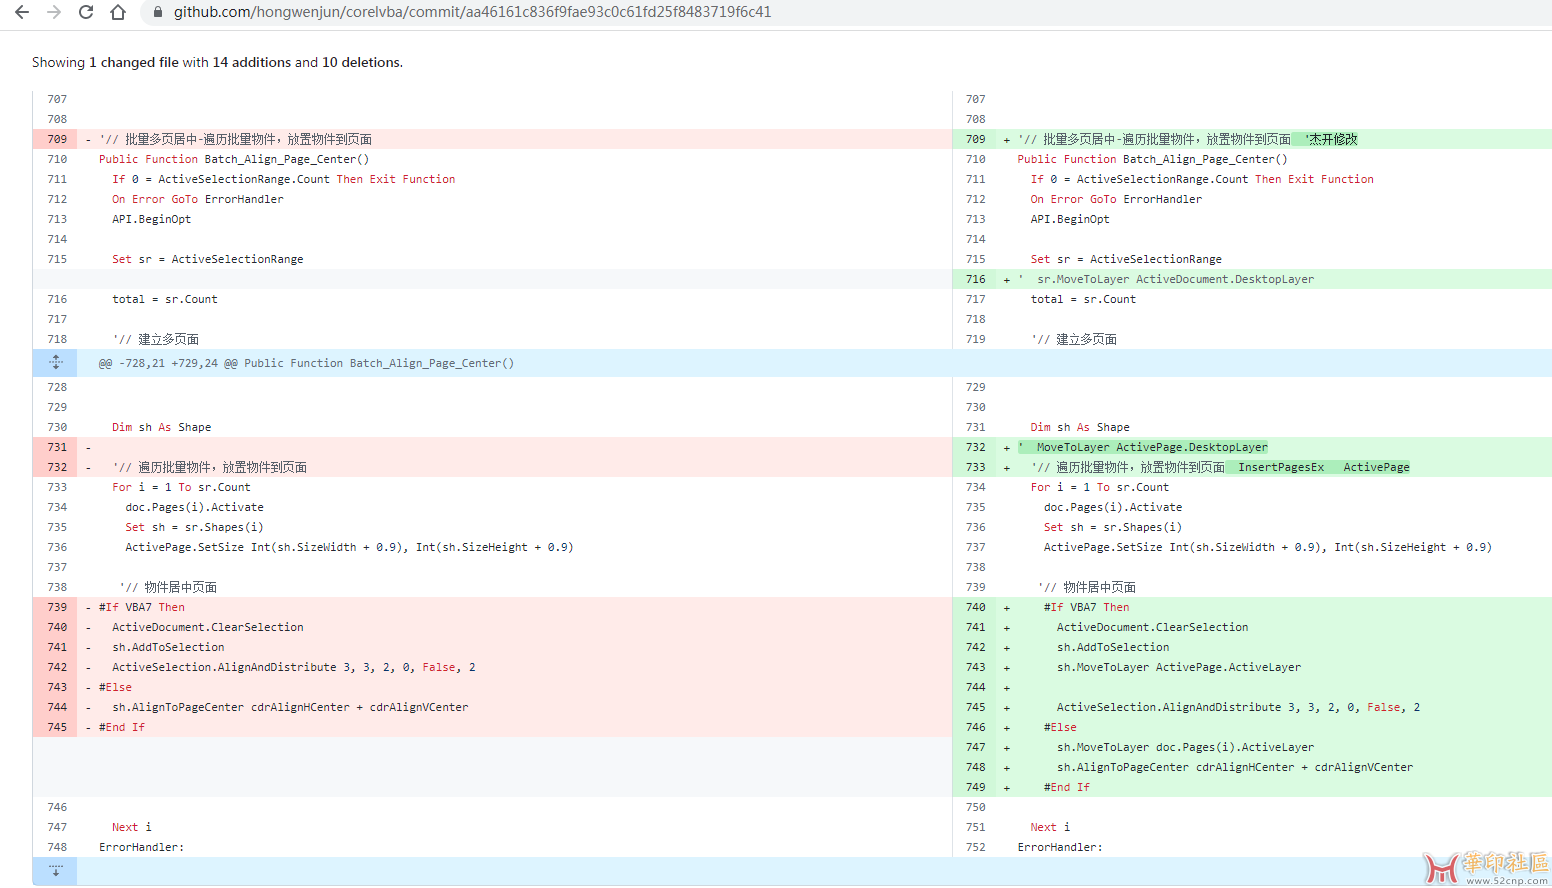Click left 'ActivePage.SetSize' line 736
This screenshot has height=888, width=1552.
(x=349, y=547)
